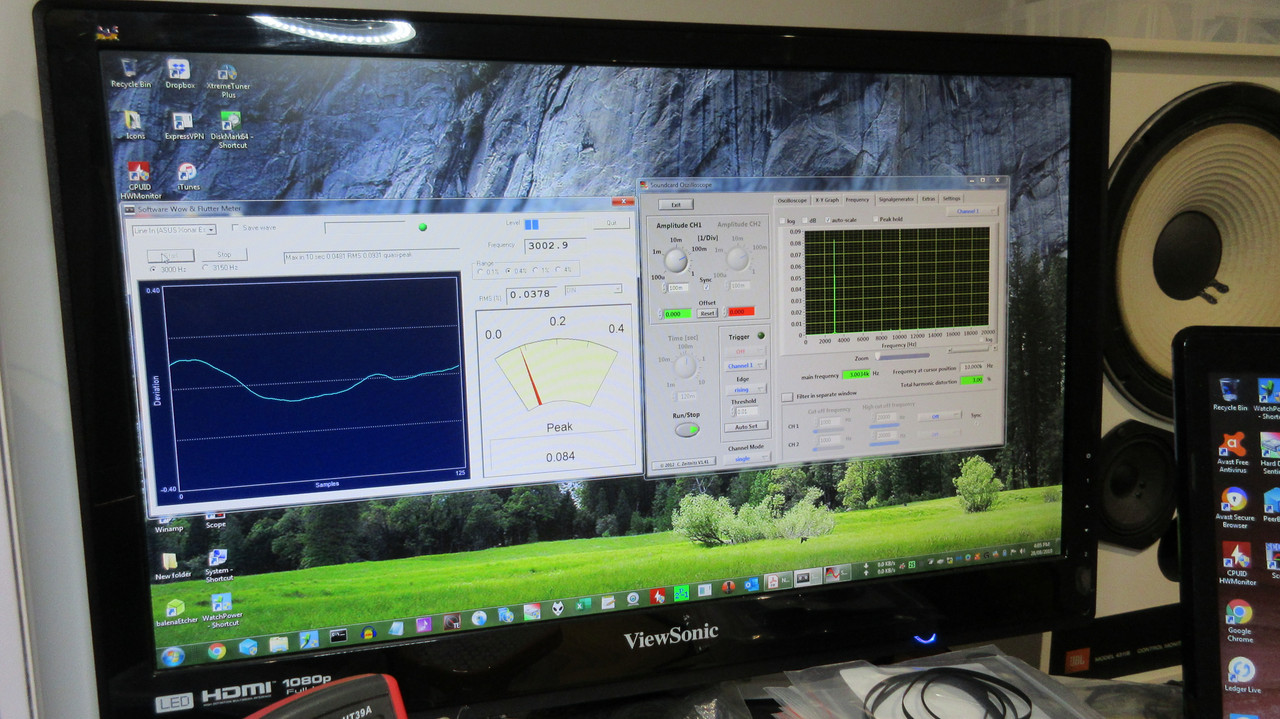Screen dimensions: 1280x719
Task: Open the Extras tab
Action: pyautogui.click(x=929, y=199)
